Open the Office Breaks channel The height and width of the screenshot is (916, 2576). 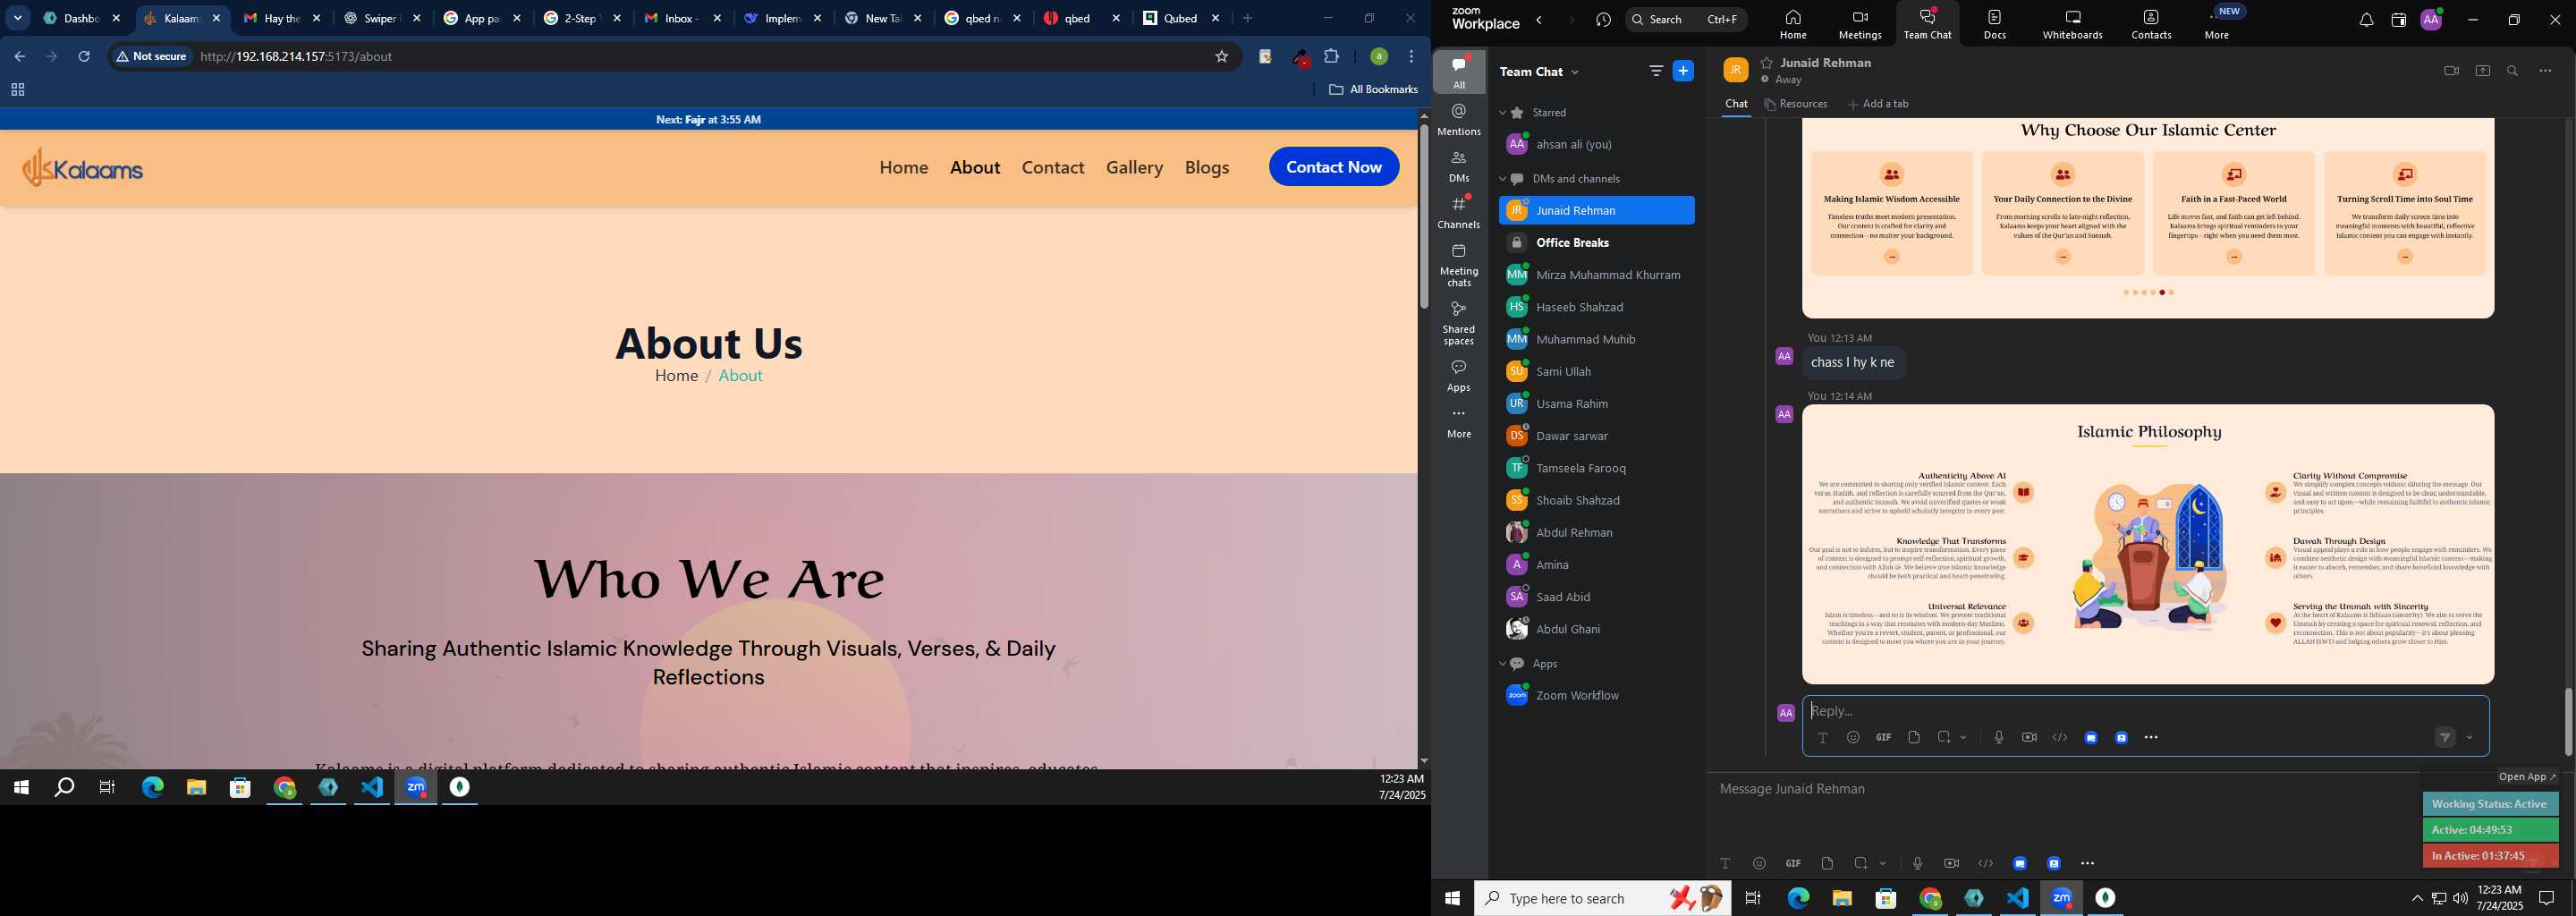click(1596, 243)
